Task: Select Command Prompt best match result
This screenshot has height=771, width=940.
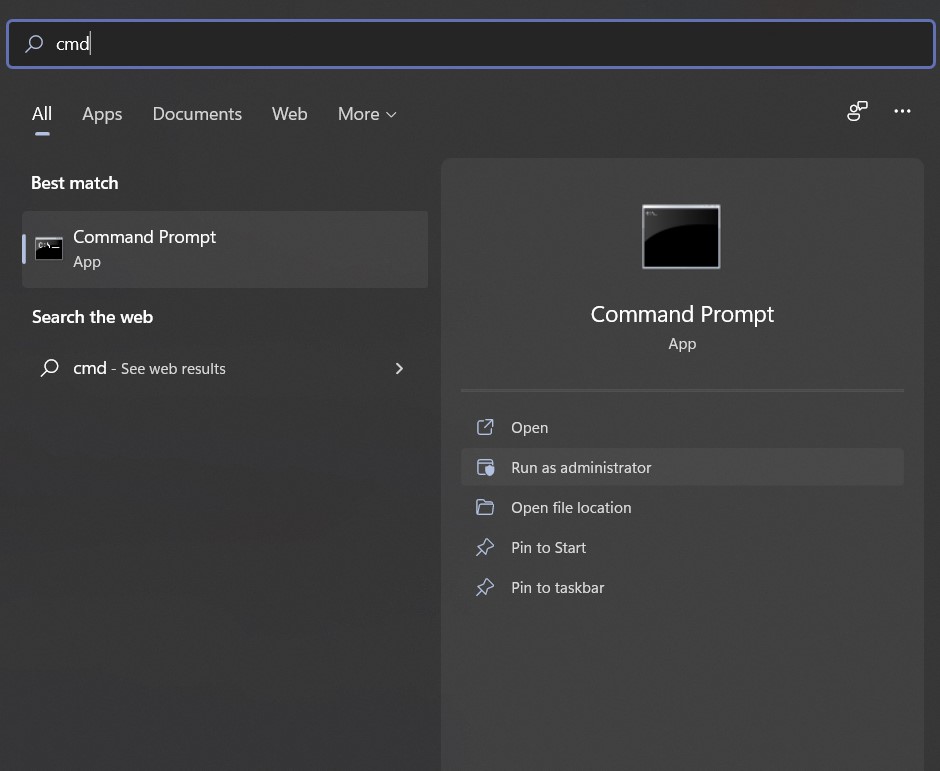Action: click(225, 249)
